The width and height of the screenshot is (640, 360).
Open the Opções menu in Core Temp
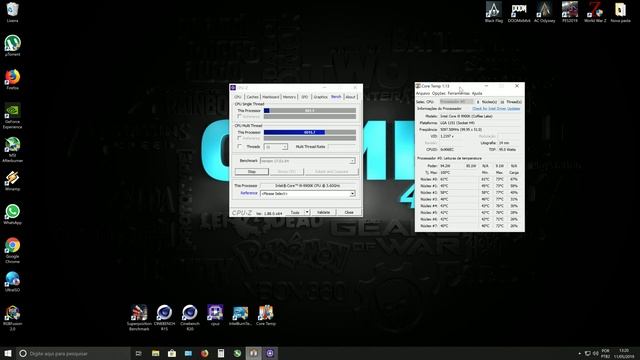439,93
